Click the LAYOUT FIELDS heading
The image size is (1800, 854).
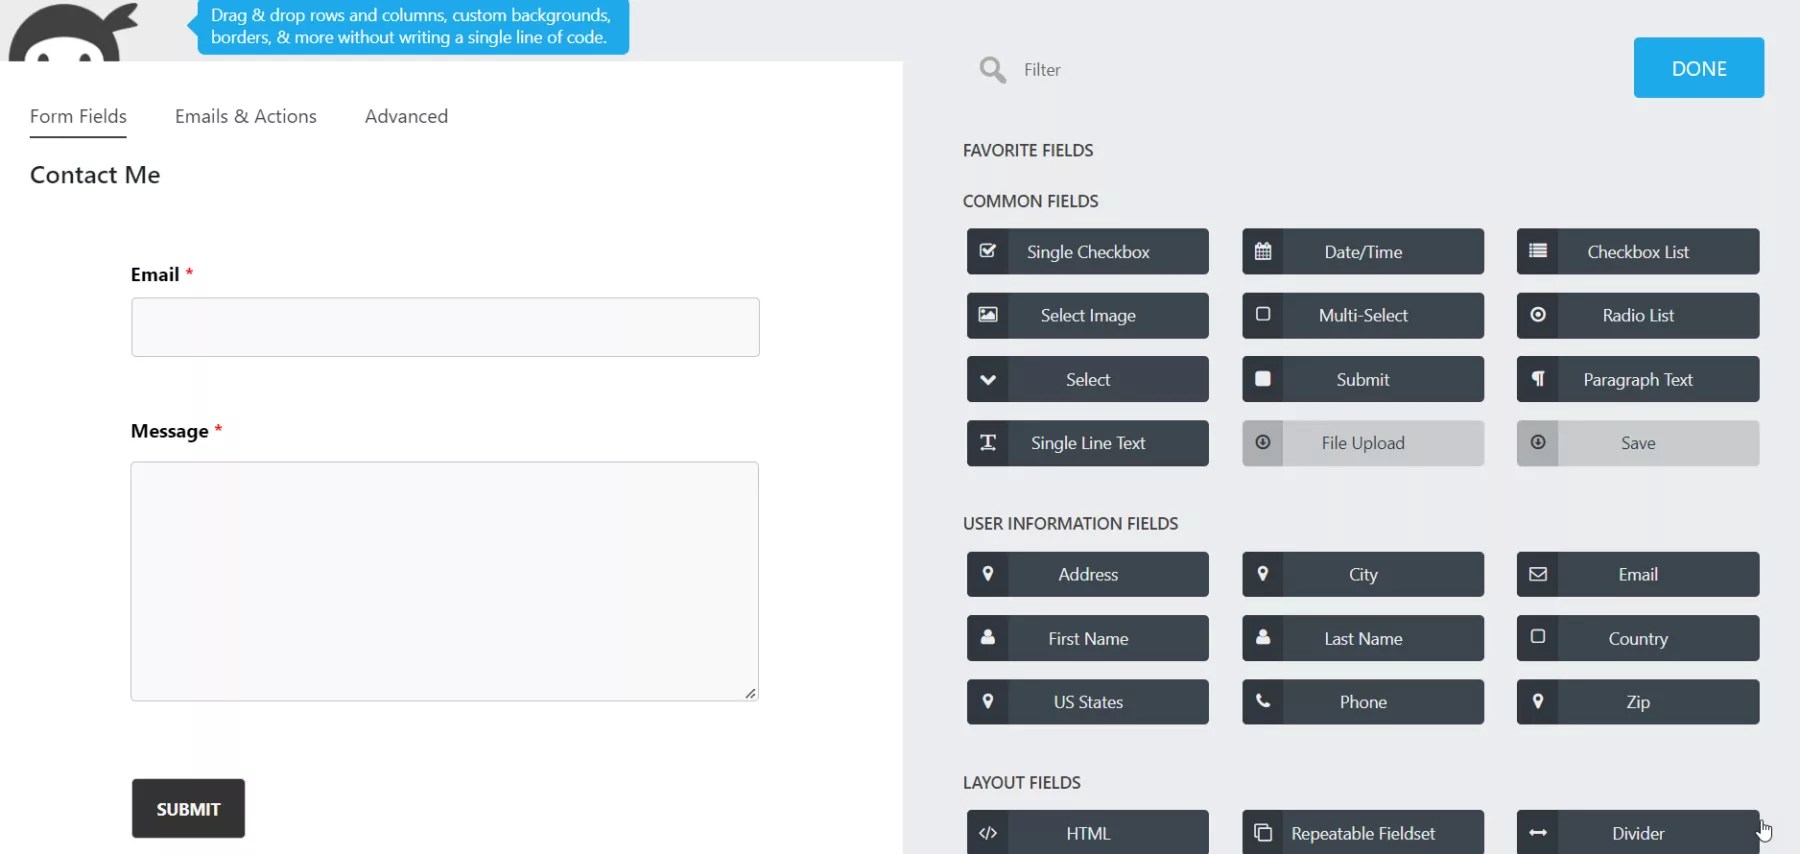tap(1021, 782)
